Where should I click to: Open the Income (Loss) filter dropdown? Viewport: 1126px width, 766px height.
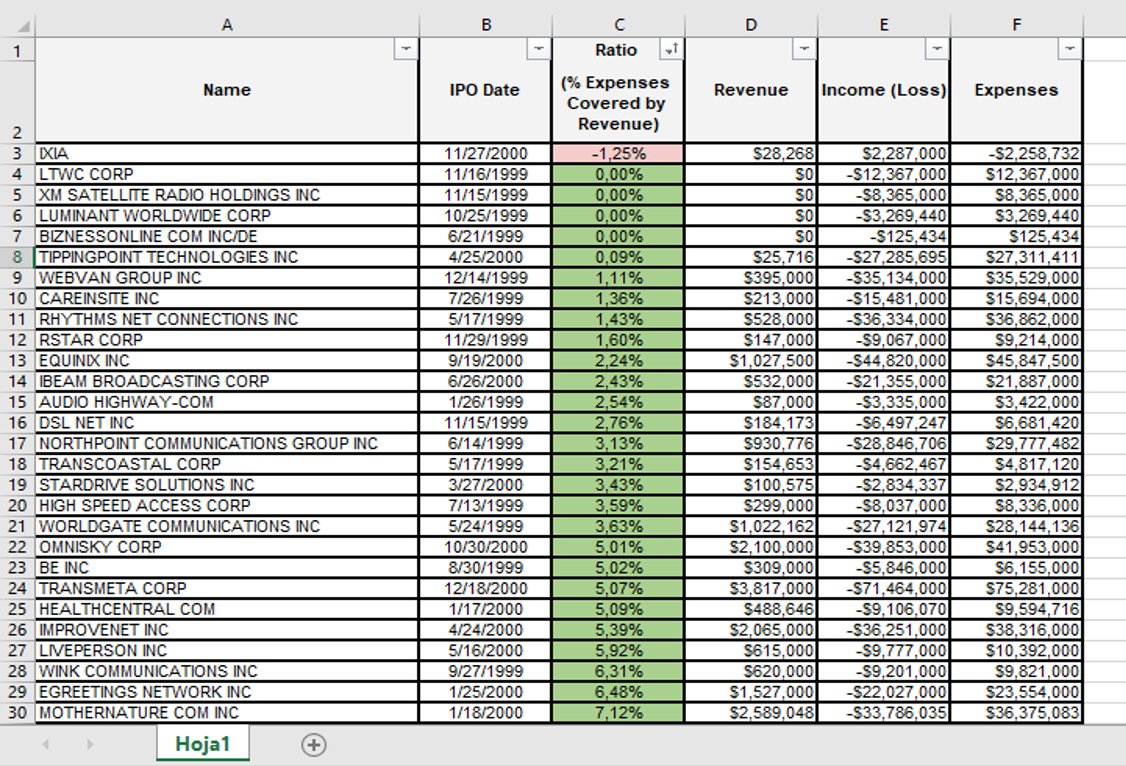(937, 49)
